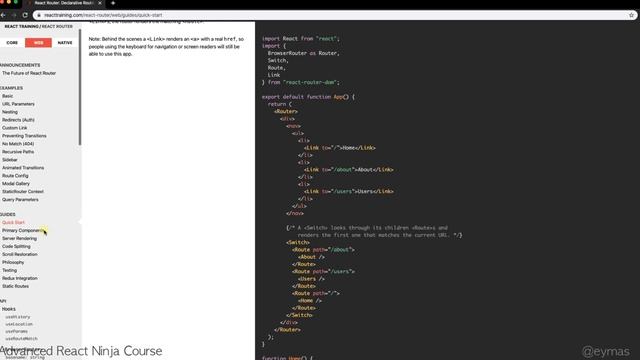Reload the page with the refresh icon
Image resolution: width=640 pixels, height=360 pixels.
25,15
